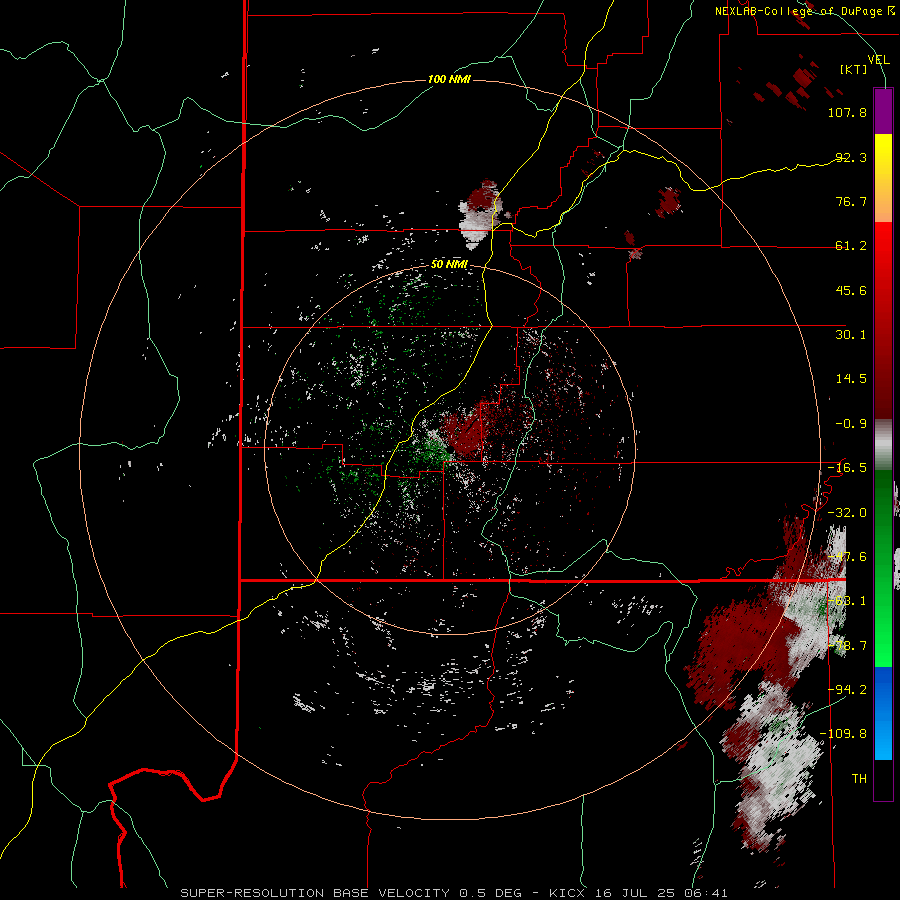Click the blue segment of the color bar

click(x=883, y=713)
